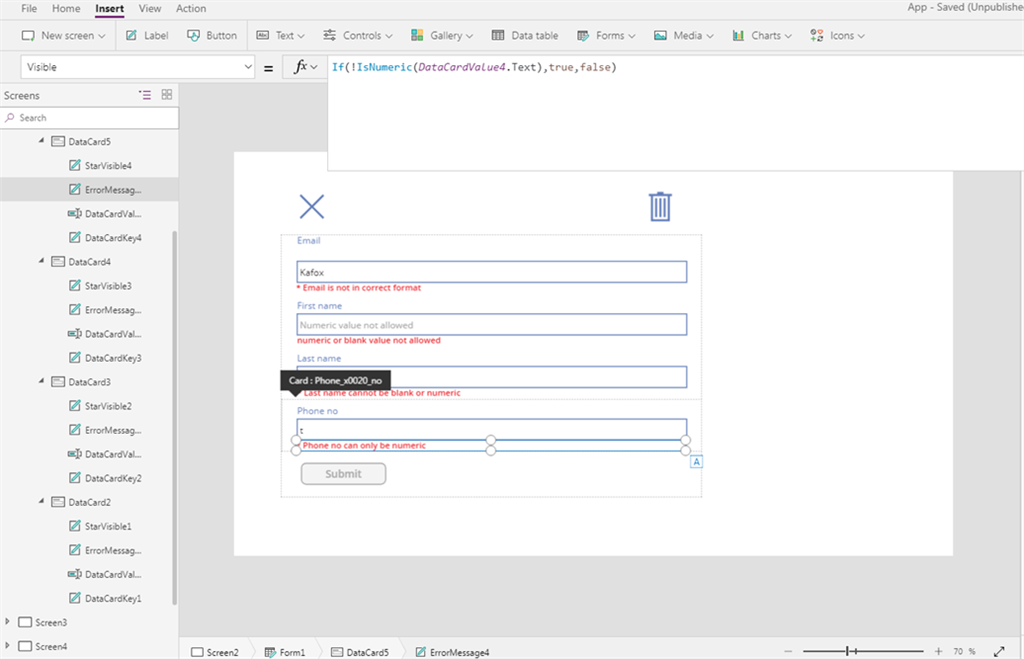This screenshot has width=1024, height=659.
Task: Select StarVisible4 in the tree
Action: click(x=108, y=166)
